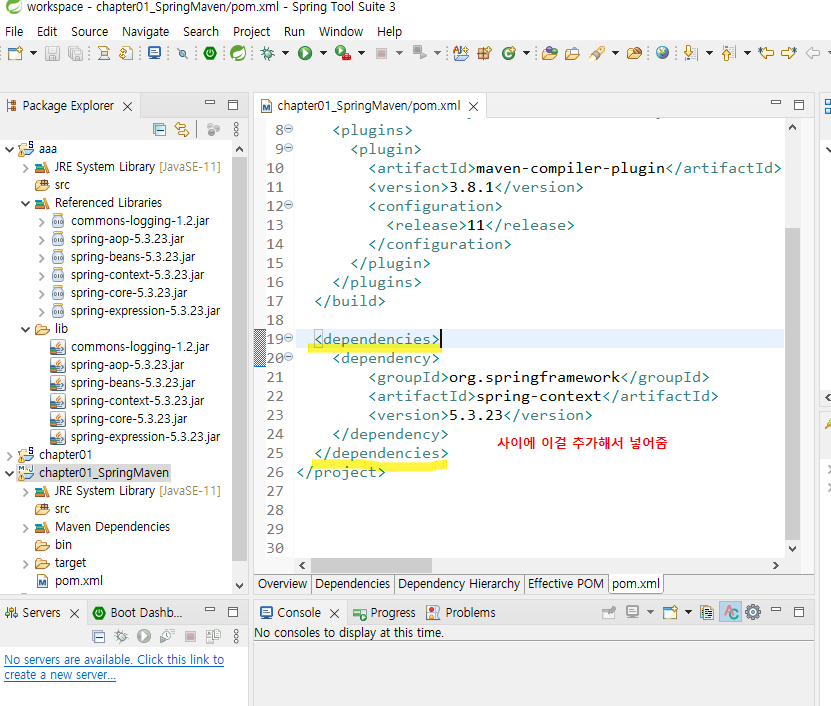Expand the chapter01 project
The width and height of the screenshot is (831, 706).
(x=9, y=456)
